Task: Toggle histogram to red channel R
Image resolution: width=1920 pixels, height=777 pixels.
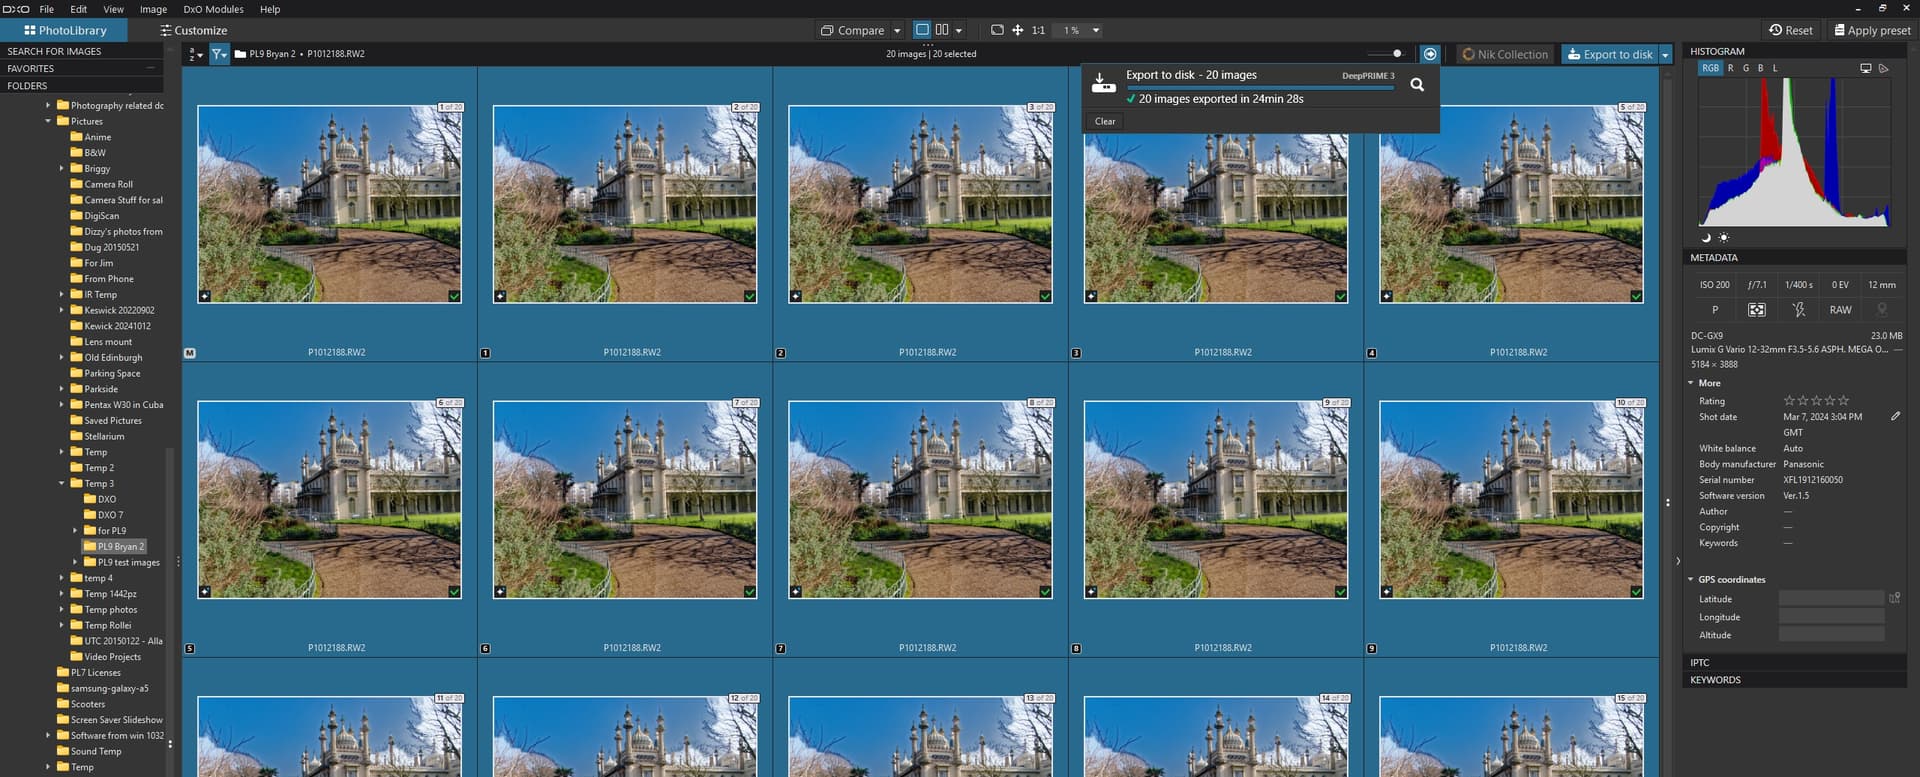Action: pos(1731,68)
